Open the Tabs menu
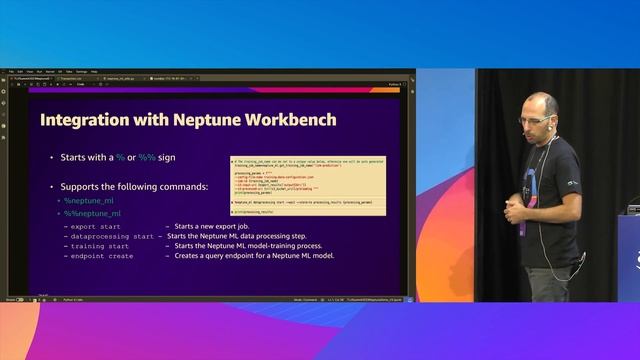Viewport: 640px width, 360px height. tap(69, 72)
